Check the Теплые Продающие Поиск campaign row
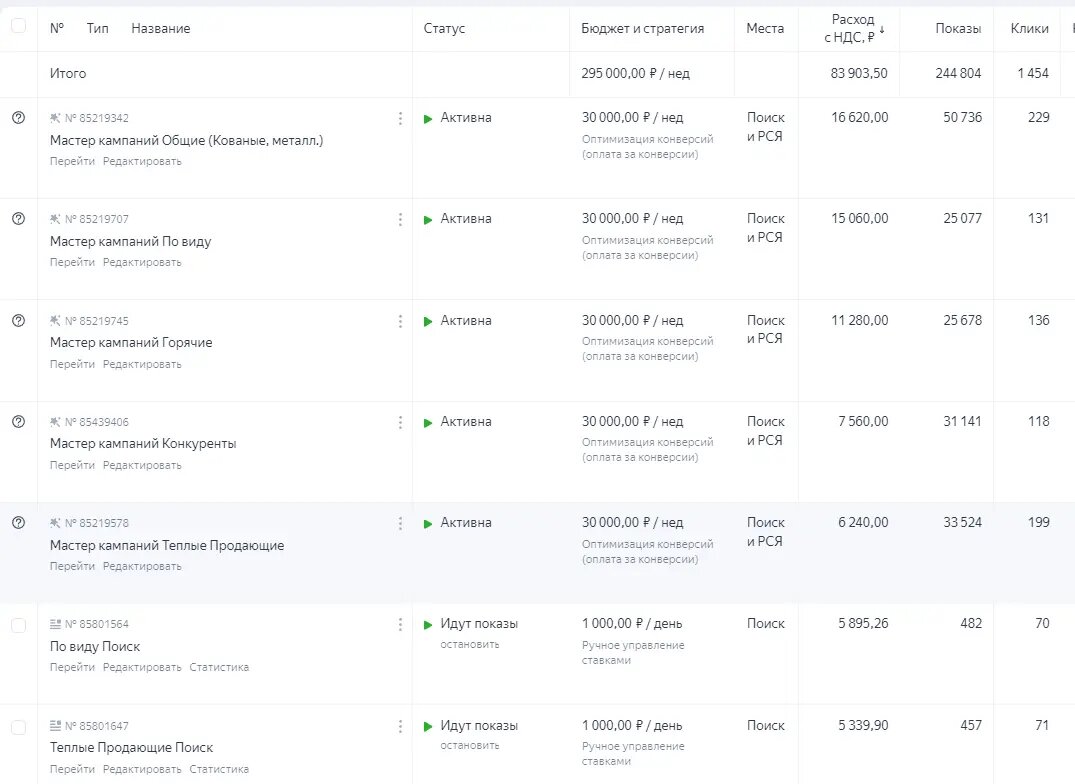The width and height of the screenshot is (1075, 784). click(18, 727)
